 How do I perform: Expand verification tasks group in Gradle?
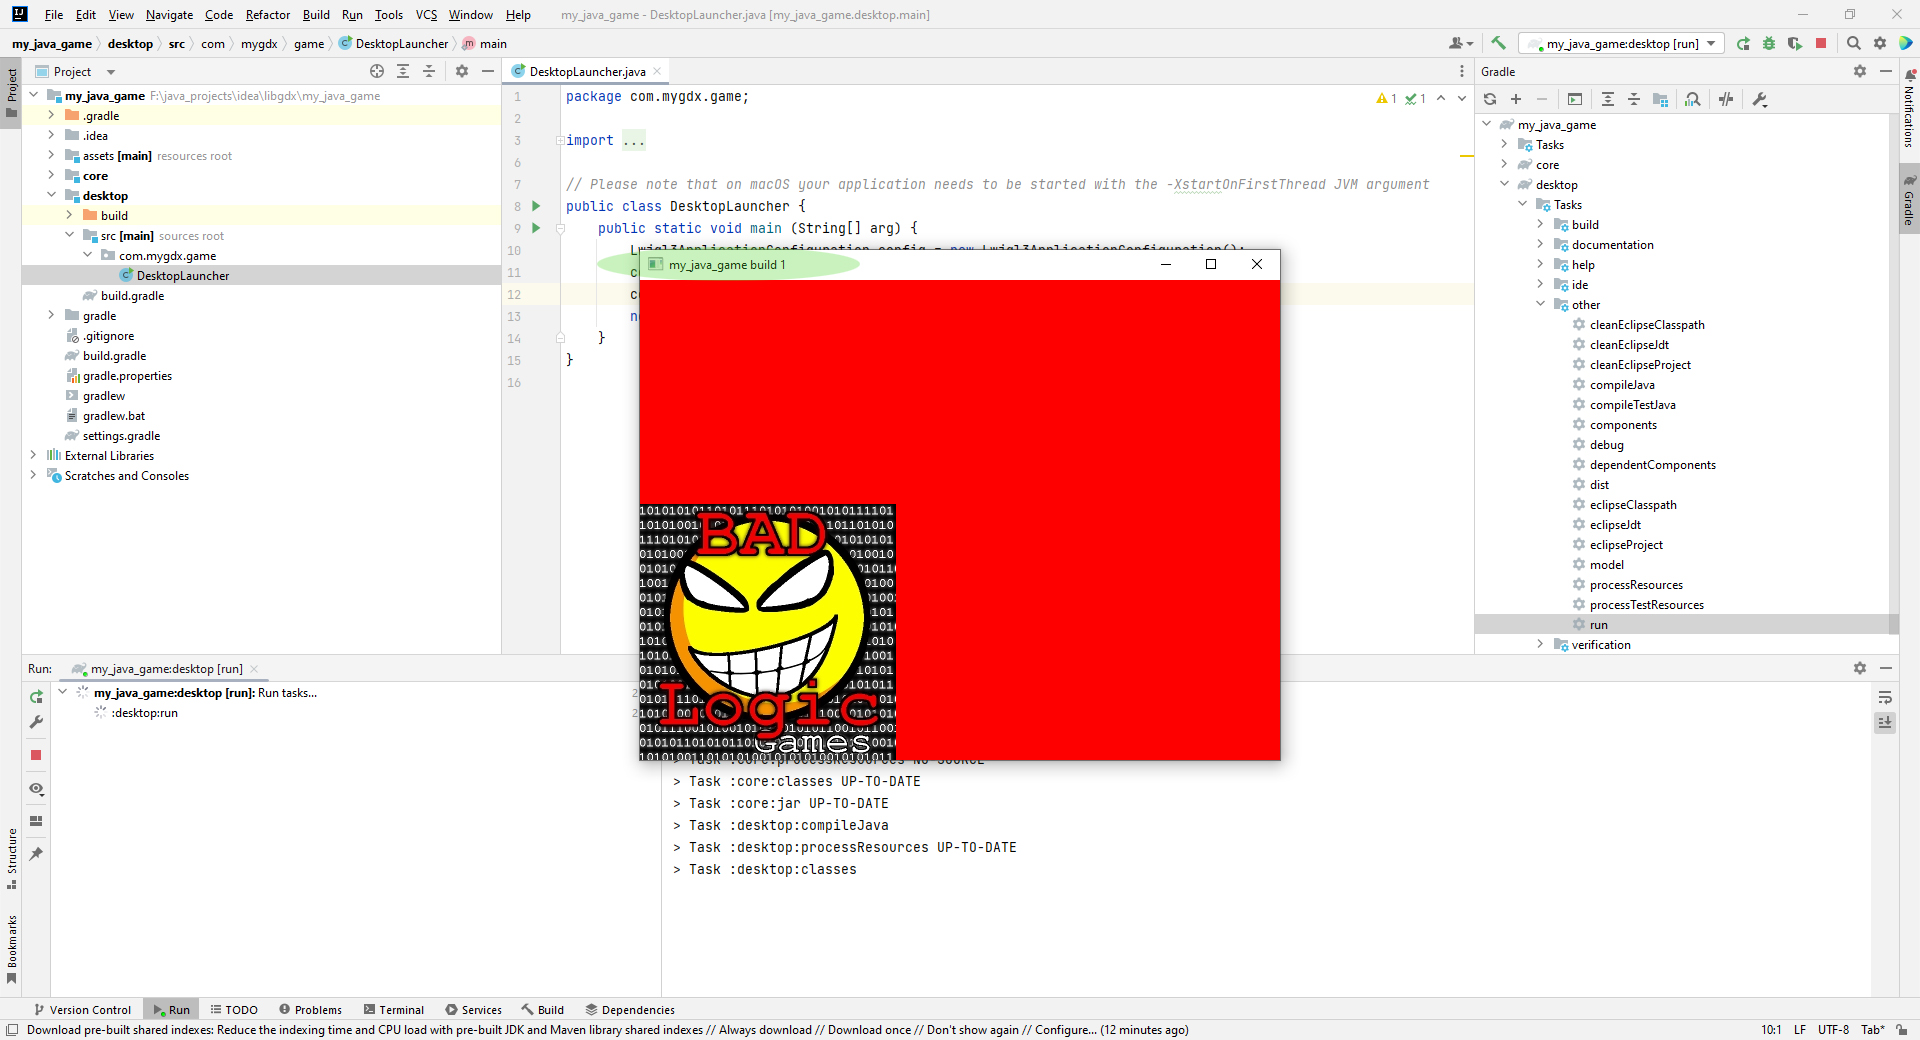[x=1540, y=644]
